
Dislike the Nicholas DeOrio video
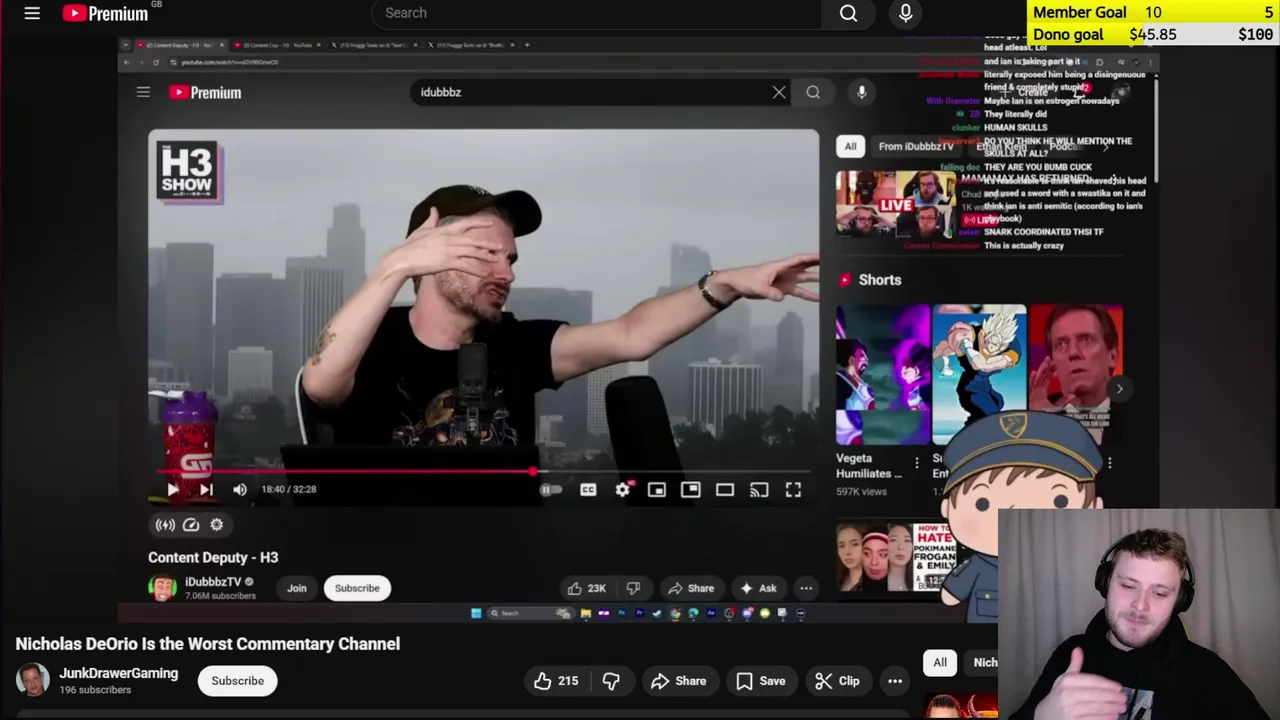click(x=611, y=681)
